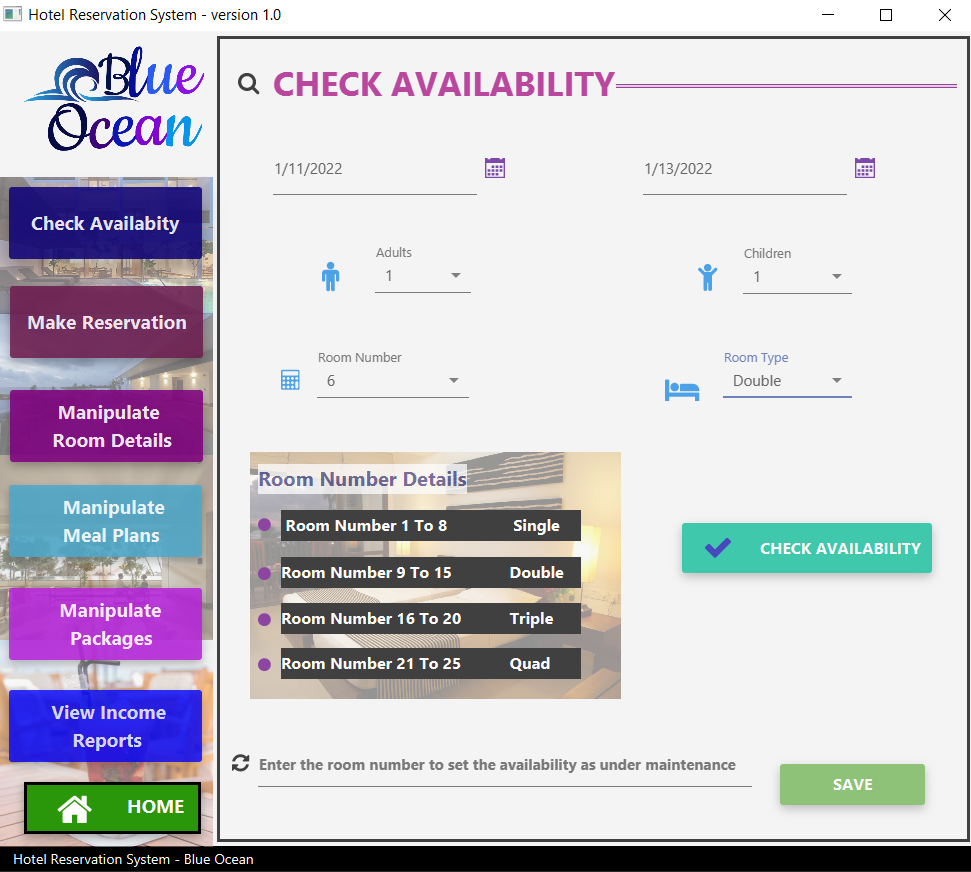Click the 'Room Number' field label
971x872 pixels.
pos(360,357)
